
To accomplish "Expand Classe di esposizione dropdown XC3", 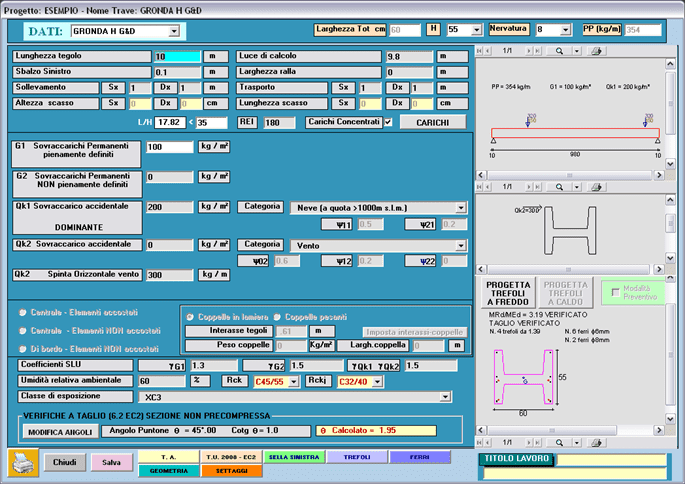I will coord(445,397).
